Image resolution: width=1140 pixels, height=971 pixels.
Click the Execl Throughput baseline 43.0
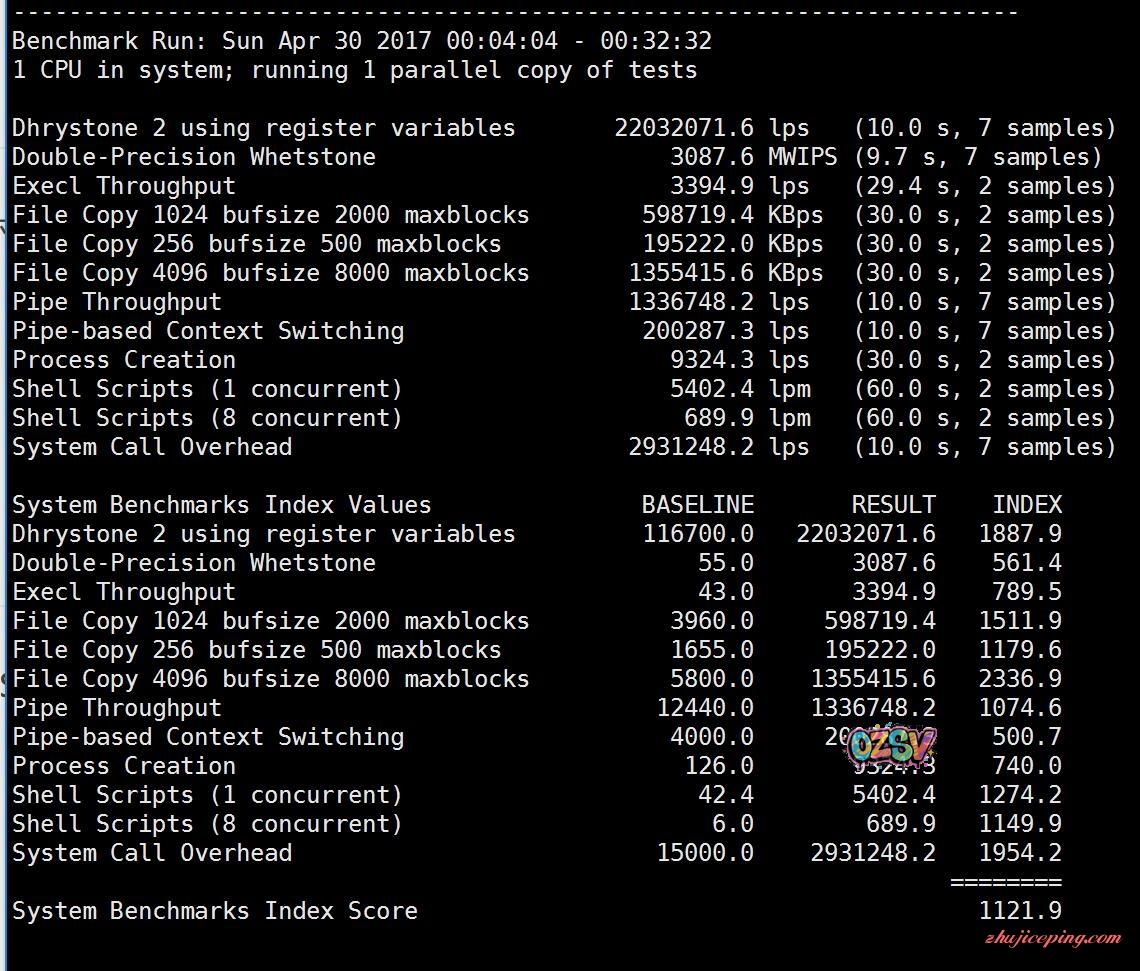pos(726,592)
